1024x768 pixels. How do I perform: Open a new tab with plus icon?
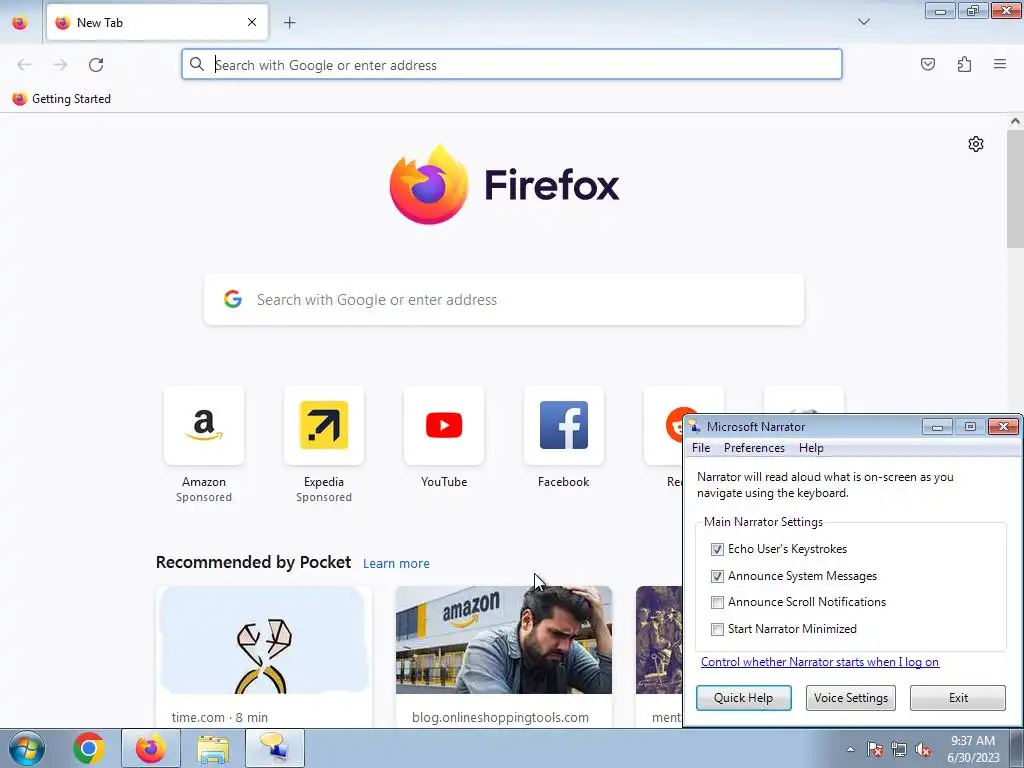click(x=289, y=23)
